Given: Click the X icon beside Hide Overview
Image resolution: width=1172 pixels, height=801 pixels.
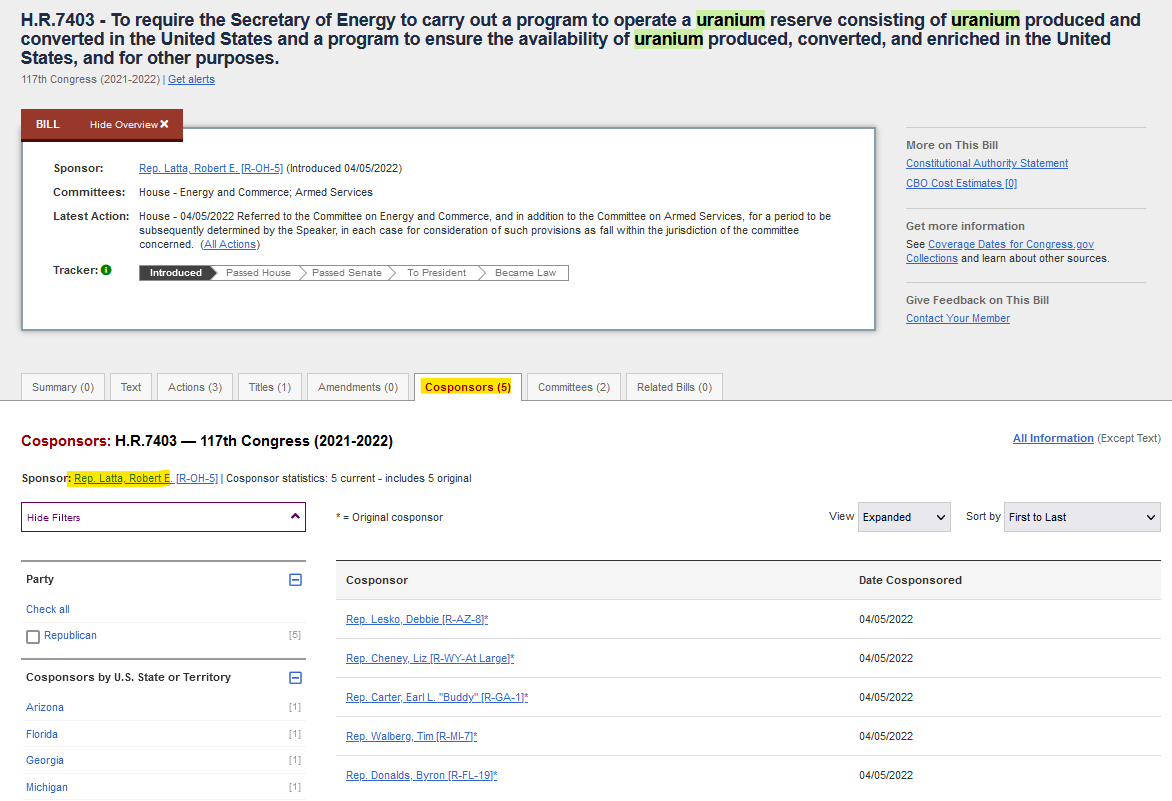Looking at the screenshot, I should [164, 124].
